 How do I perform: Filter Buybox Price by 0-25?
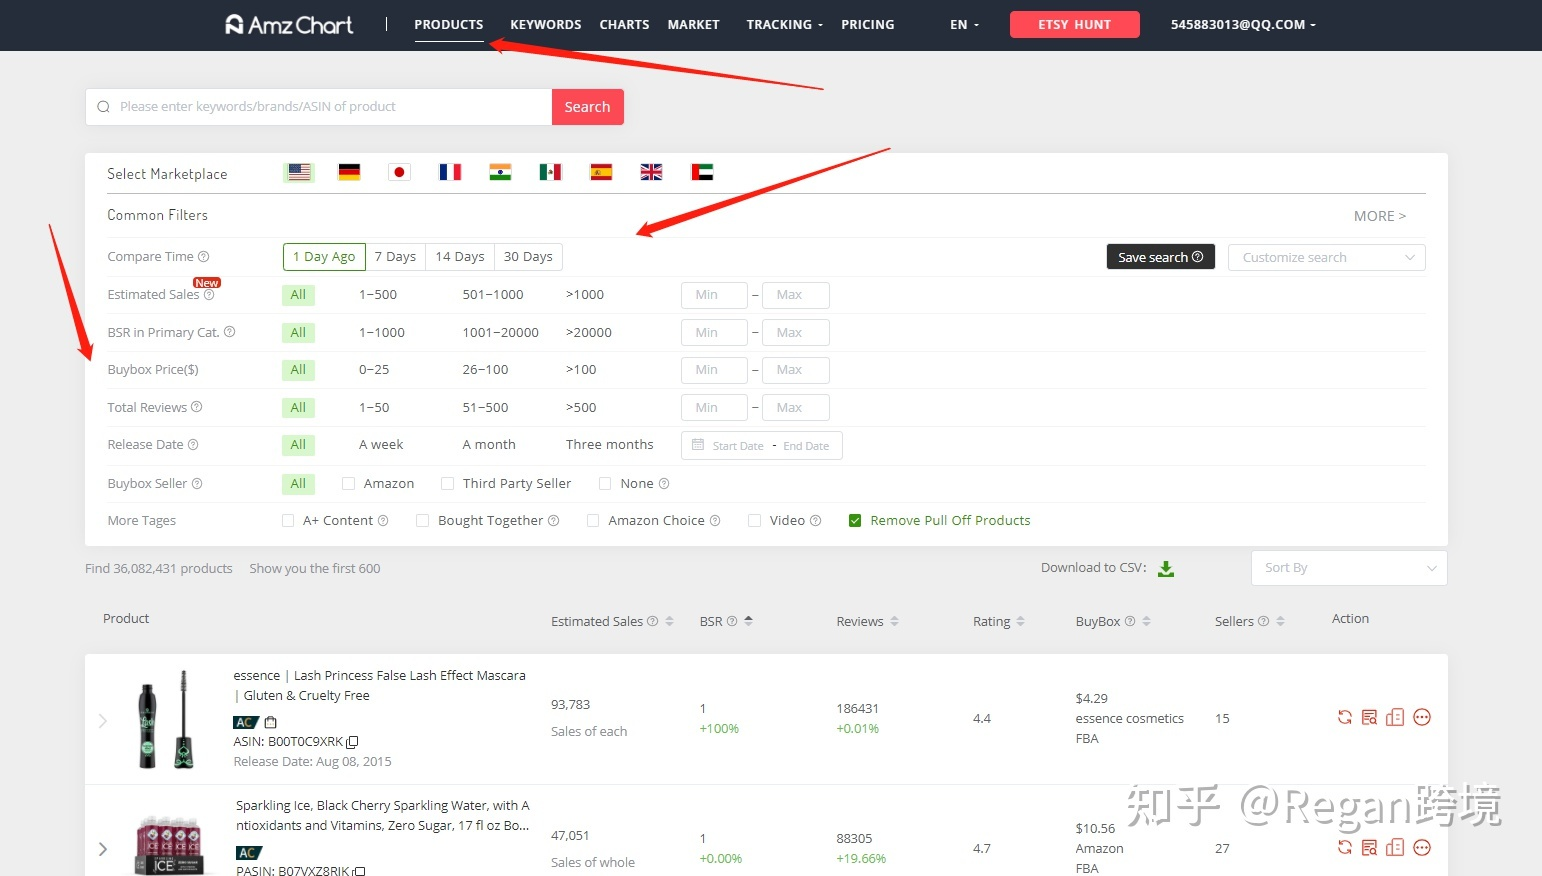pyautogui.click(x=374, y=369)
